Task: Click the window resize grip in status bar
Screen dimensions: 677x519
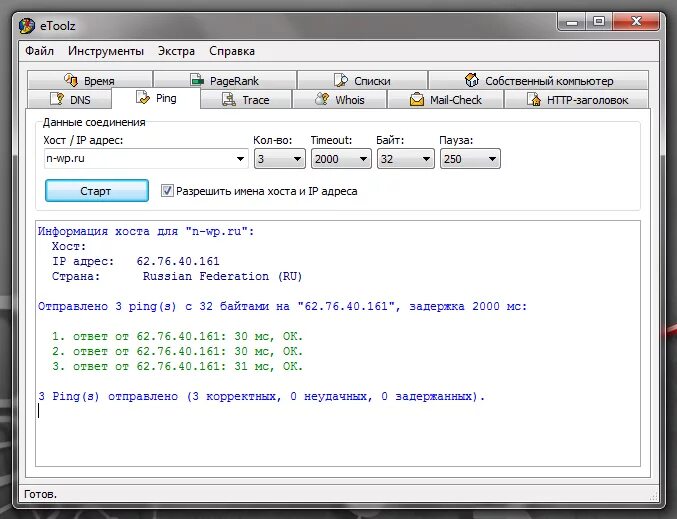Action: [x=654, y=495]
